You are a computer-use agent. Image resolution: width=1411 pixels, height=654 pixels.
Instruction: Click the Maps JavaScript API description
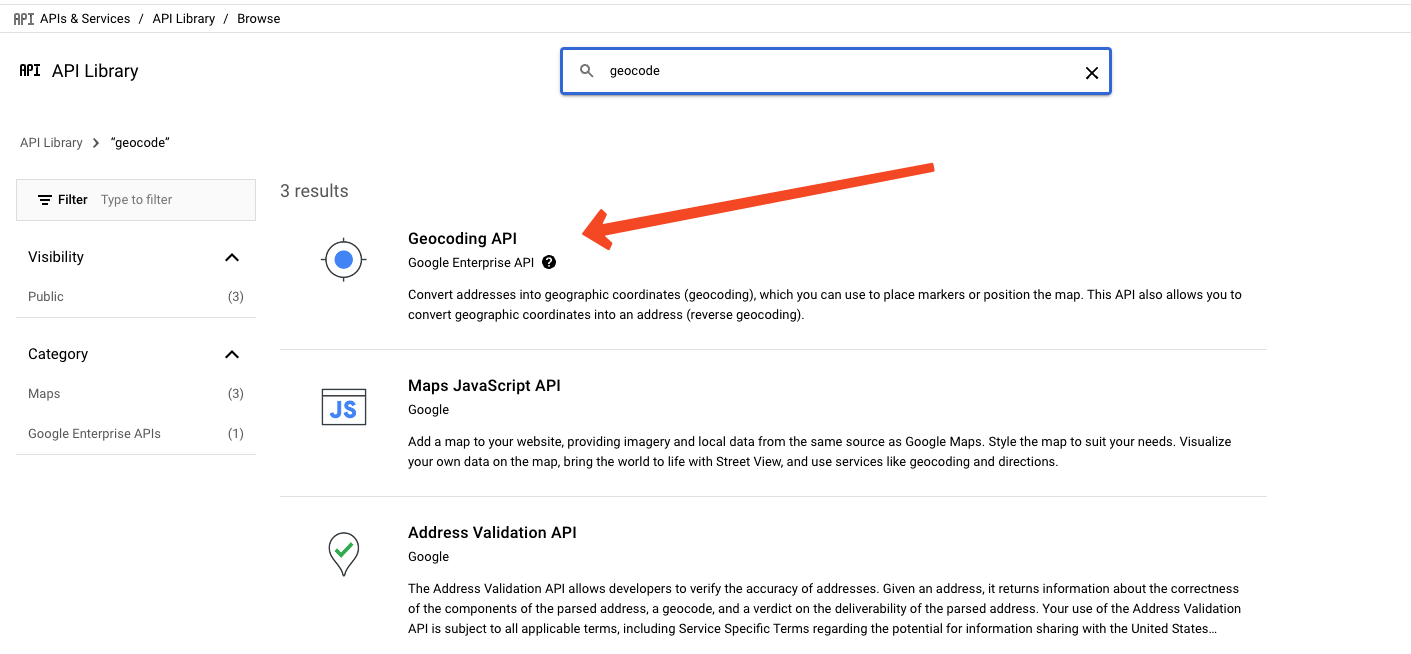819,452
